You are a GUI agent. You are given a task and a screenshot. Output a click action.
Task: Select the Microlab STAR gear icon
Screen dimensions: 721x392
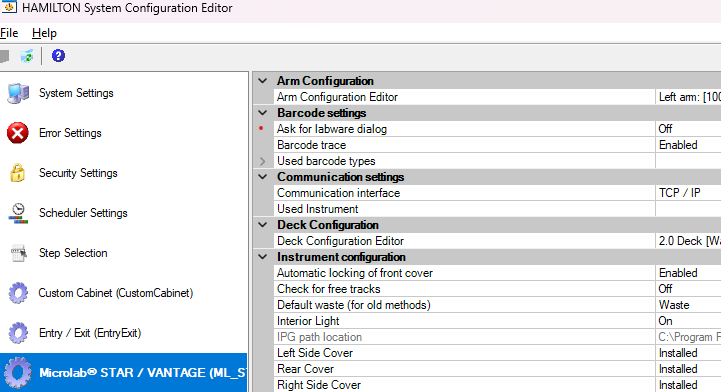[x=18, y=373]
